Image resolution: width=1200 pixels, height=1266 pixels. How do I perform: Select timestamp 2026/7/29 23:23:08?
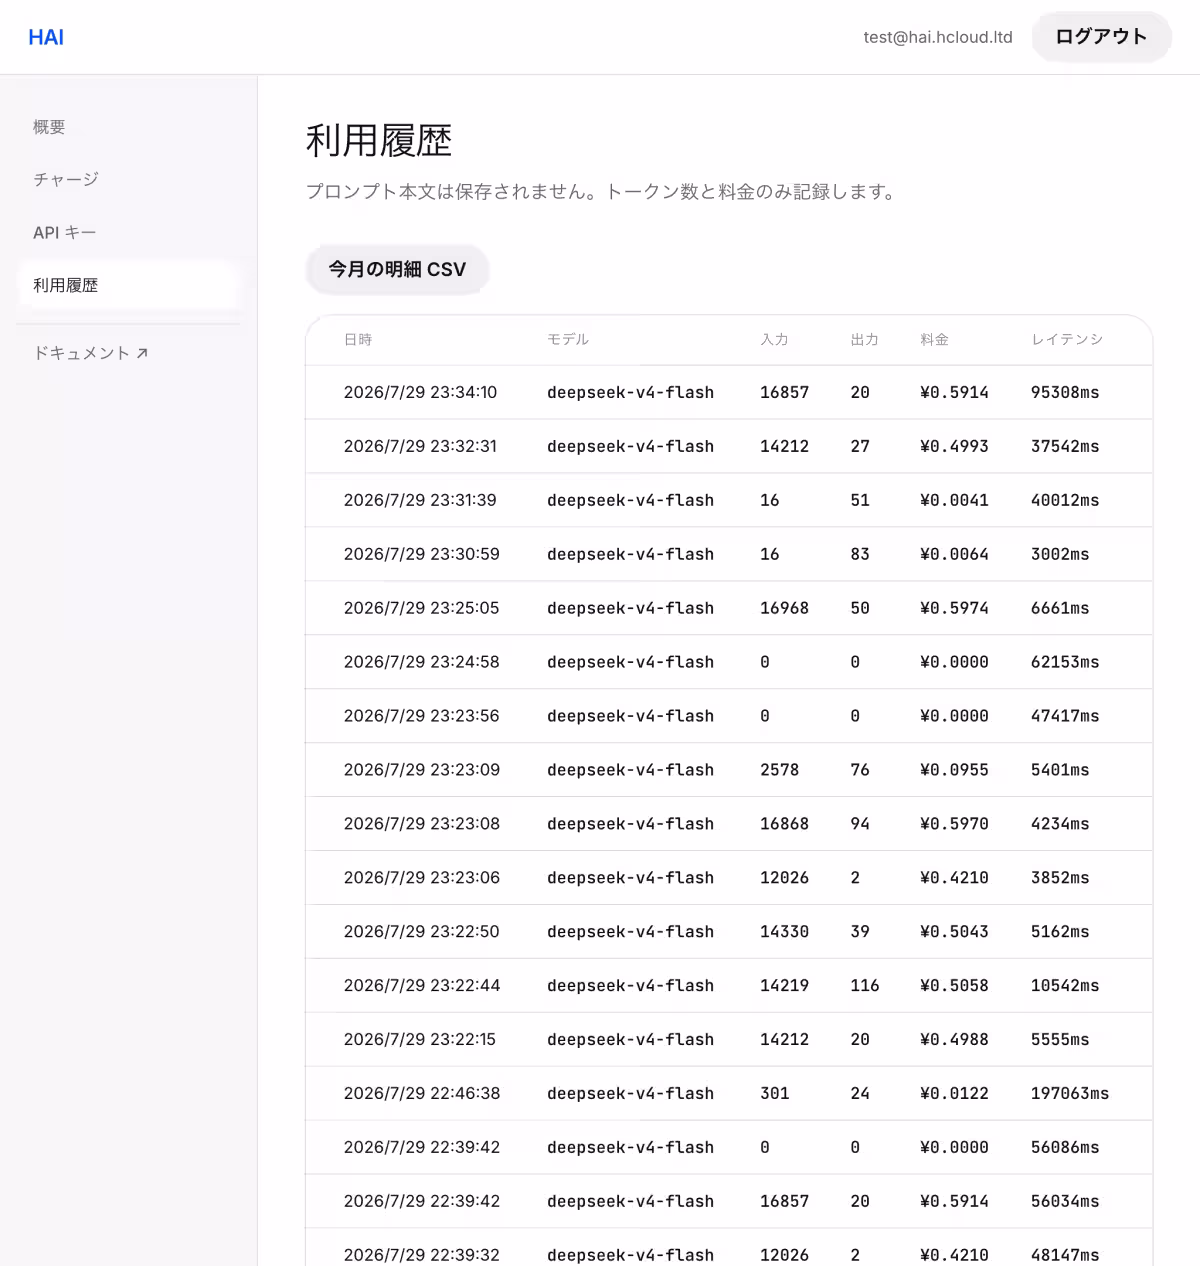point(421,824)
